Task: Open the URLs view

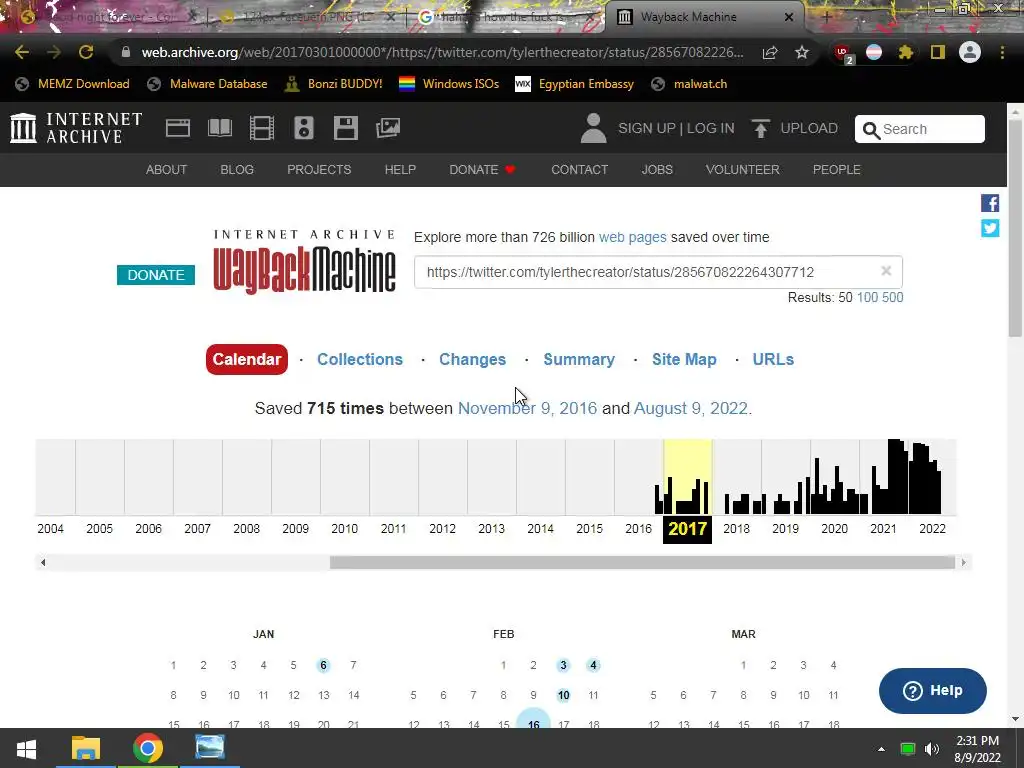Action: coord(773,359)
